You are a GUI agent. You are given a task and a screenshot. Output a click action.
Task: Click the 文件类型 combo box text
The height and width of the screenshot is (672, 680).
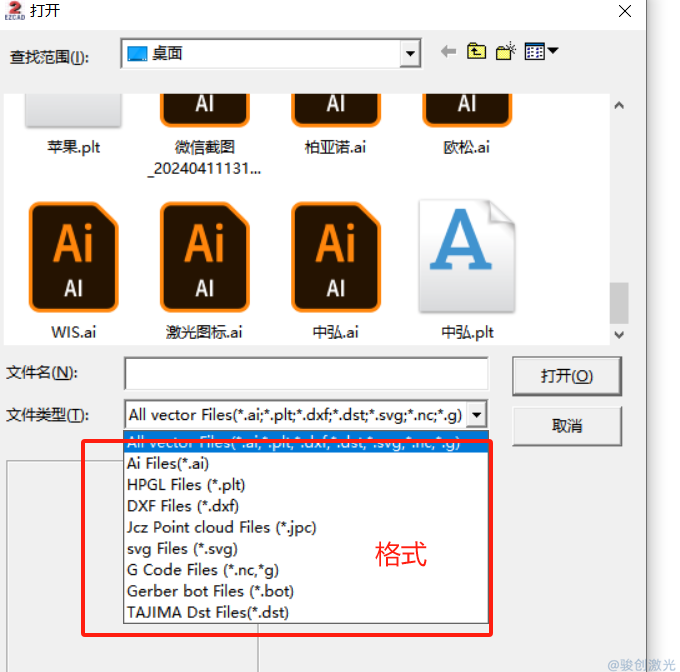296,415
